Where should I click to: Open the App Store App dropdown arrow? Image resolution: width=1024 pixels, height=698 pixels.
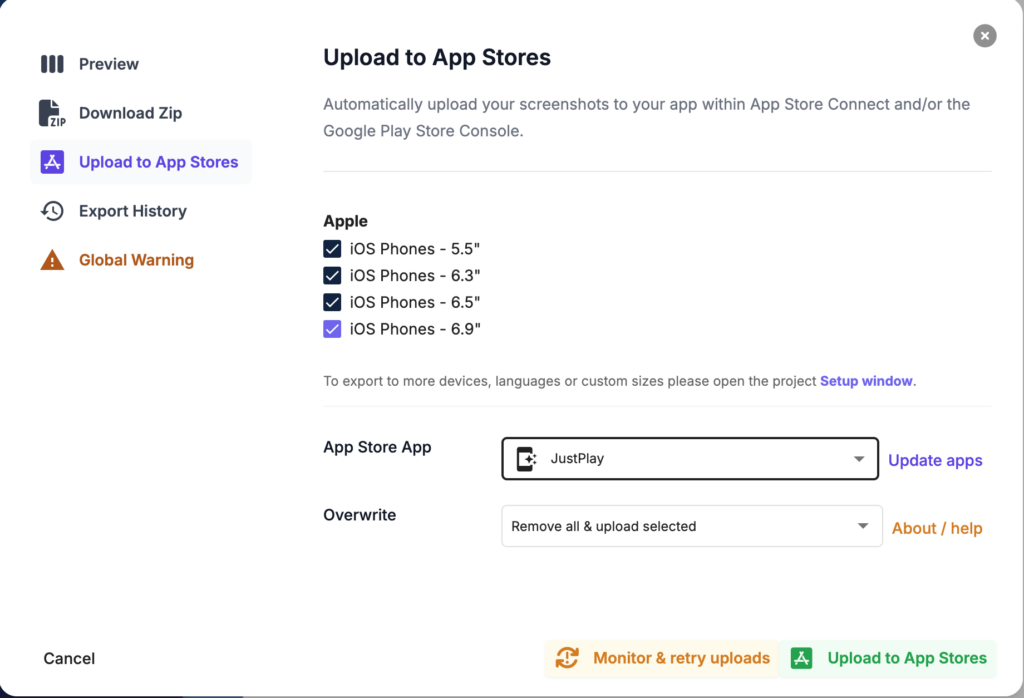pos(859,459)
